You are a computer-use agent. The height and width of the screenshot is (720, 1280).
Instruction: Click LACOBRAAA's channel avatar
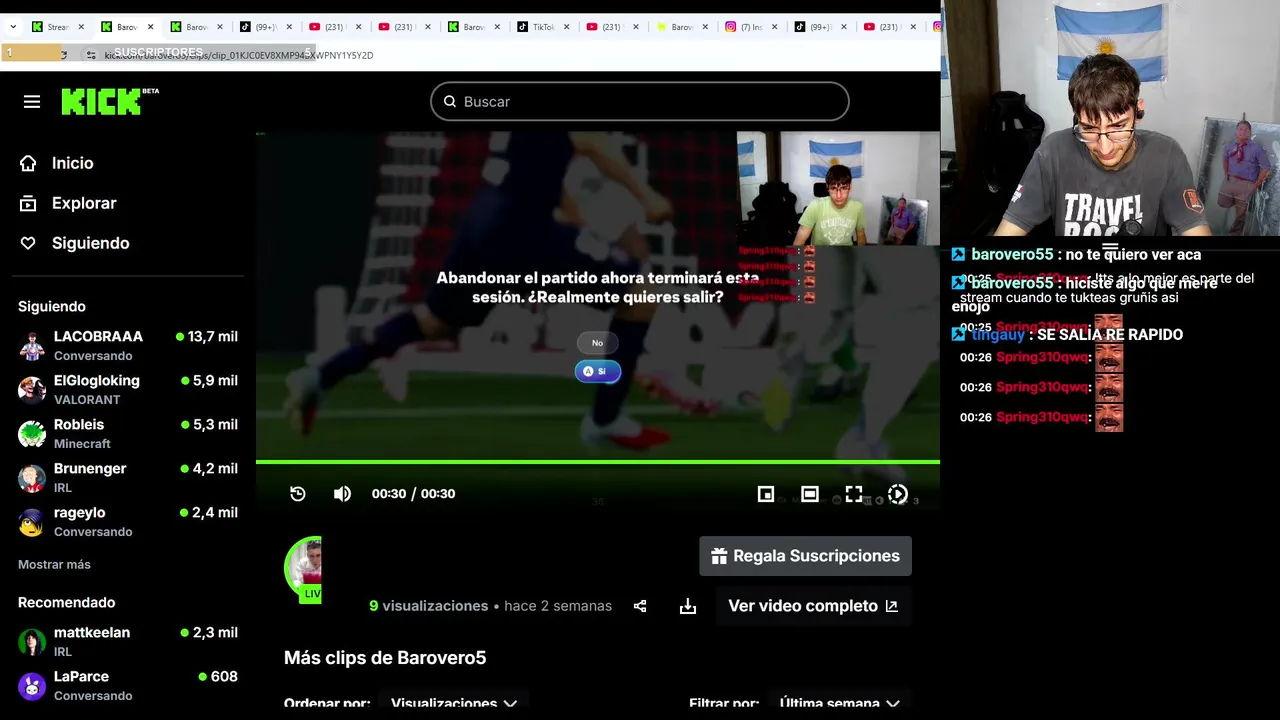pos(32,346)
